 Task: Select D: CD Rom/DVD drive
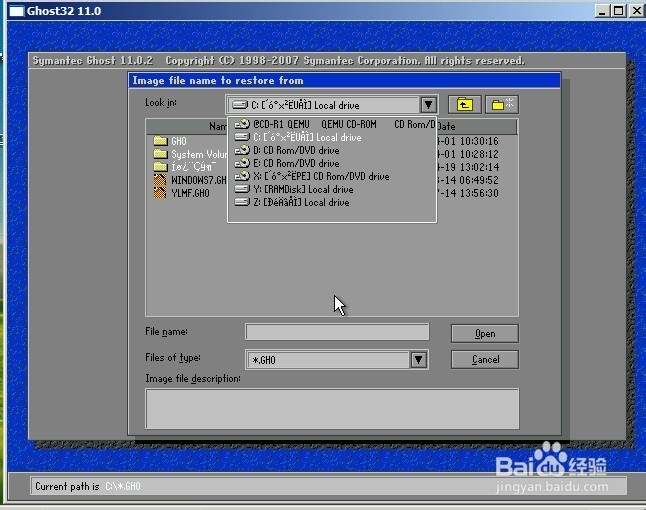tap(332, 150)
